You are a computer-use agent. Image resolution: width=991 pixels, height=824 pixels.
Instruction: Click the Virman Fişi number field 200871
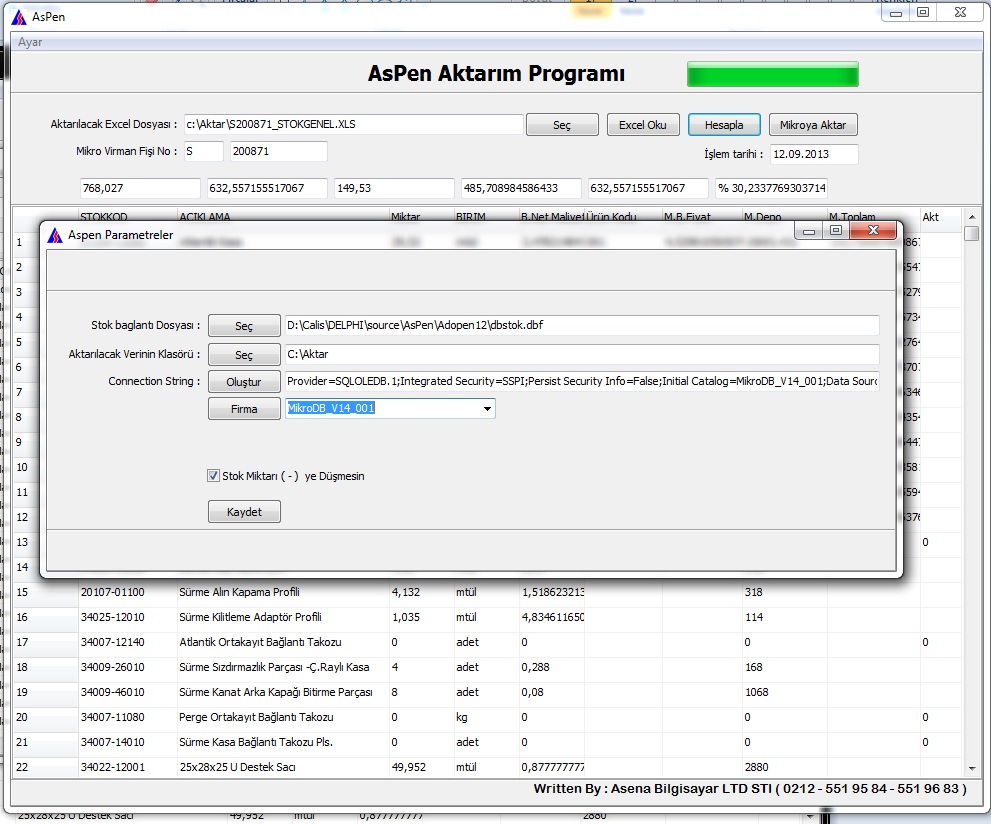[278, 152]
